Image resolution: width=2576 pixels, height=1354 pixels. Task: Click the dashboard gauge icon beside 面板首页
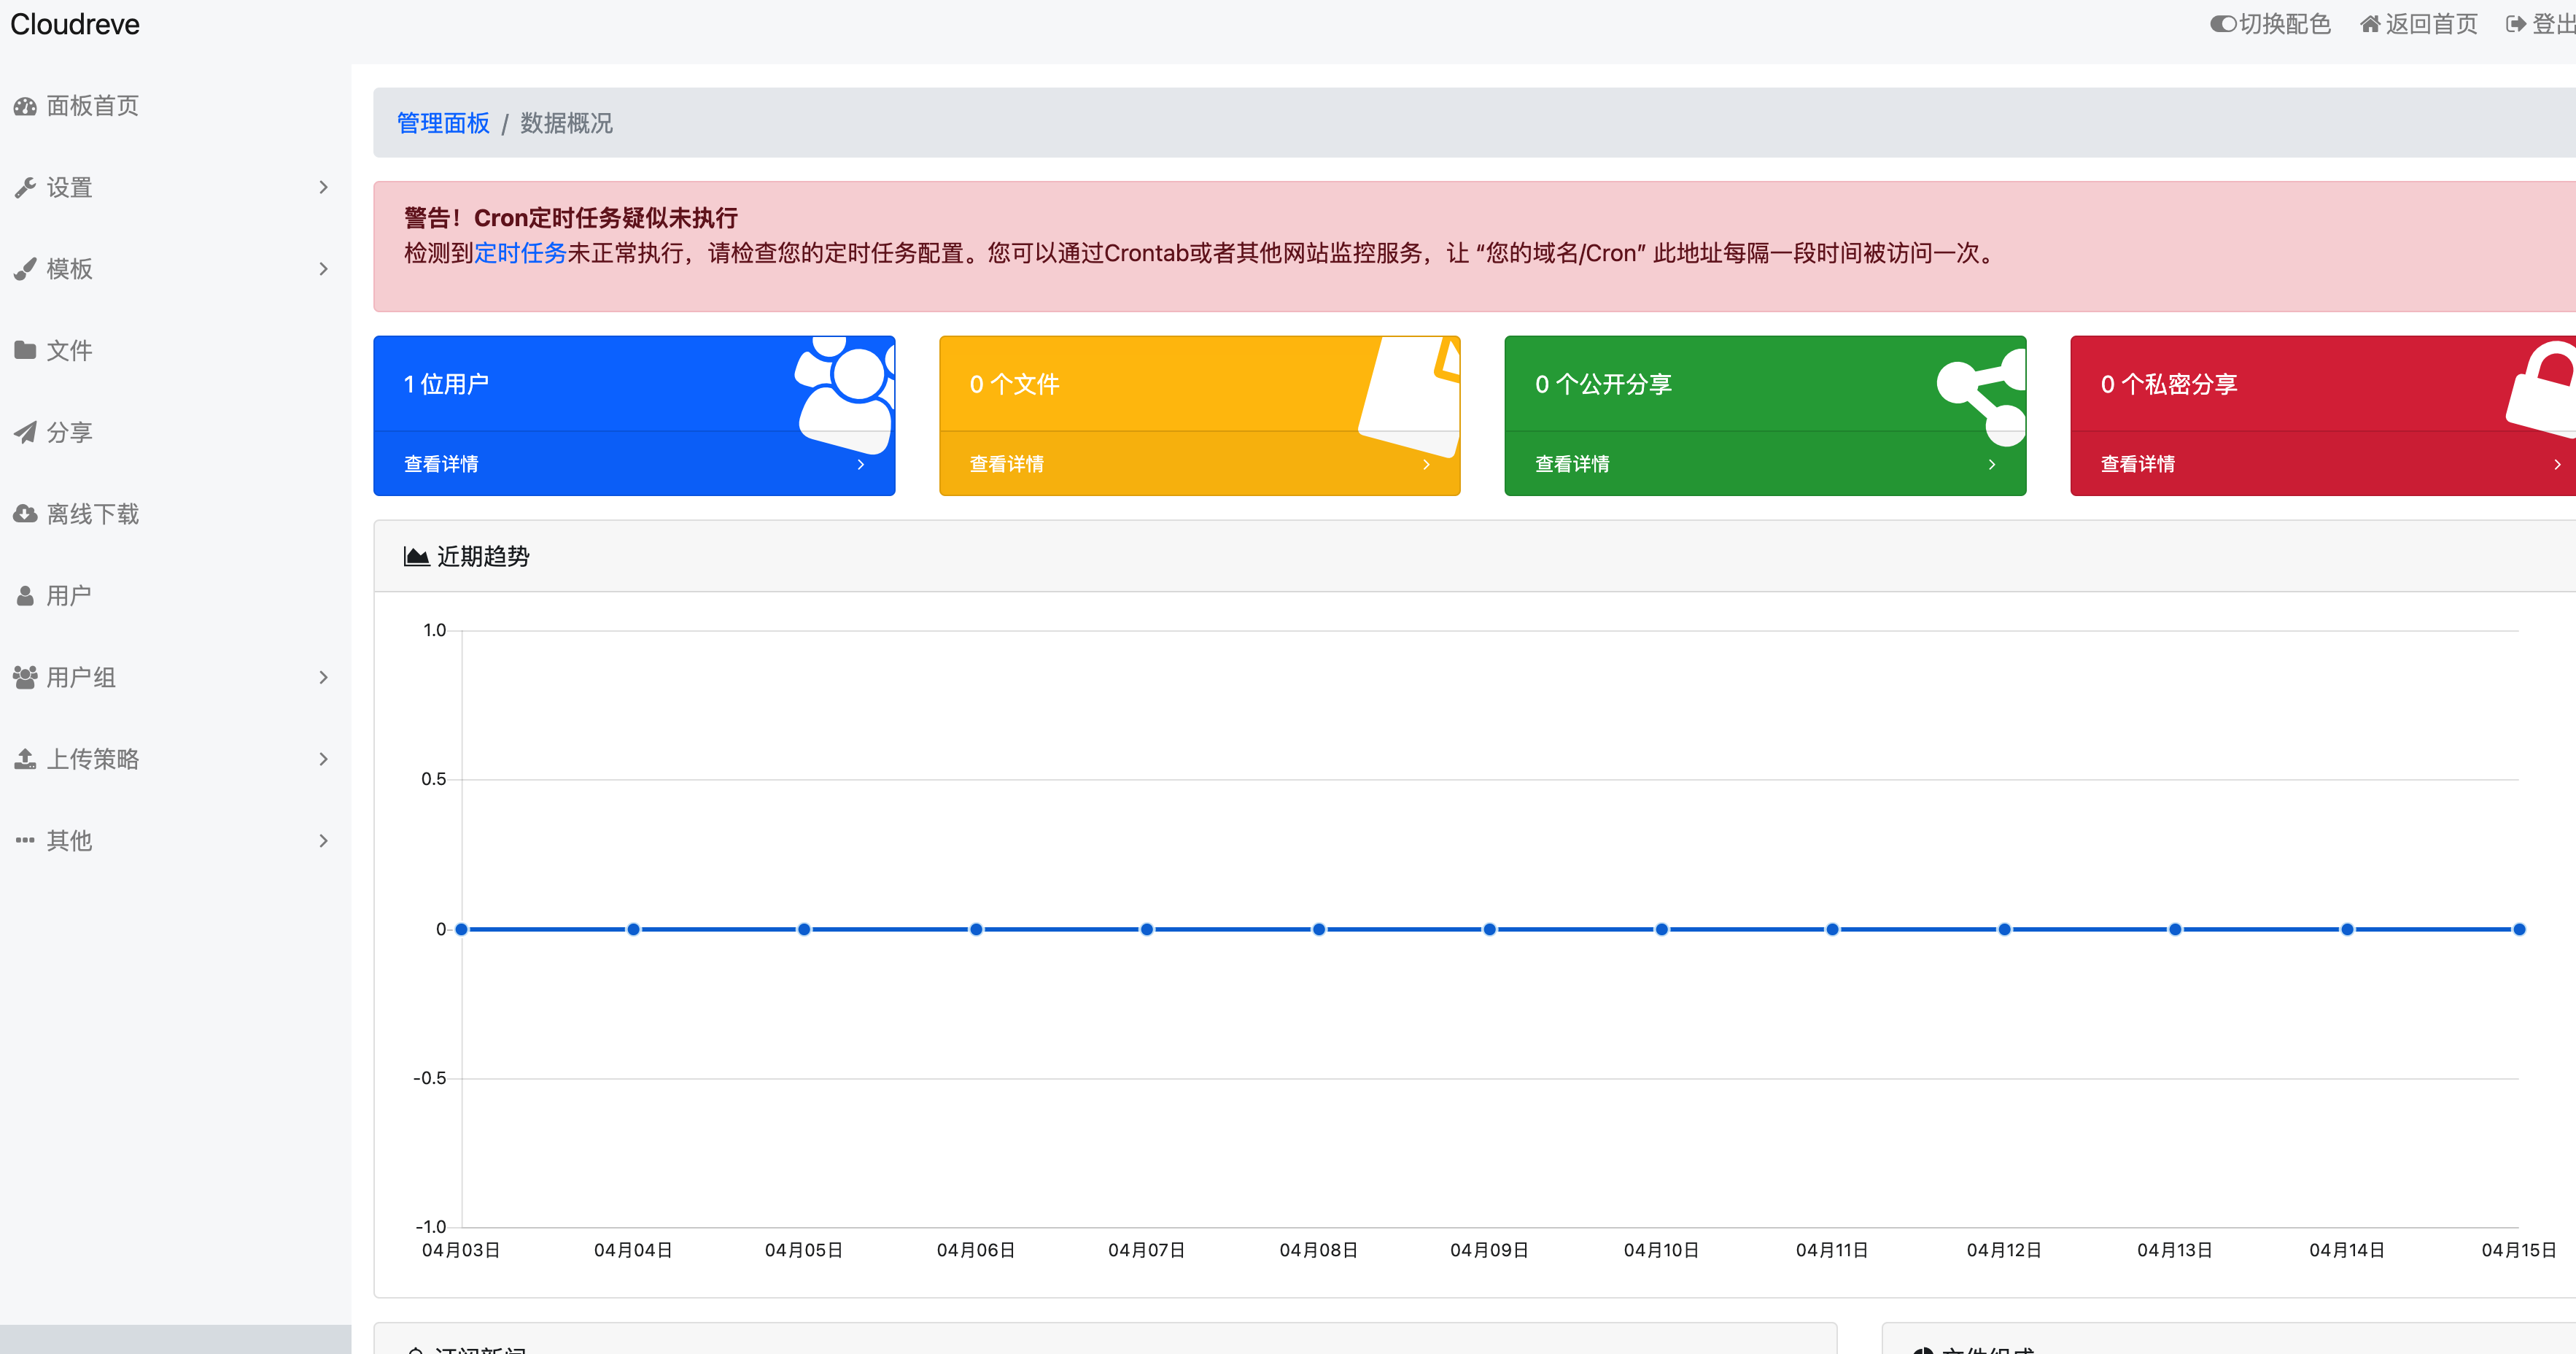pyautogui.click(x=25, y=106)
